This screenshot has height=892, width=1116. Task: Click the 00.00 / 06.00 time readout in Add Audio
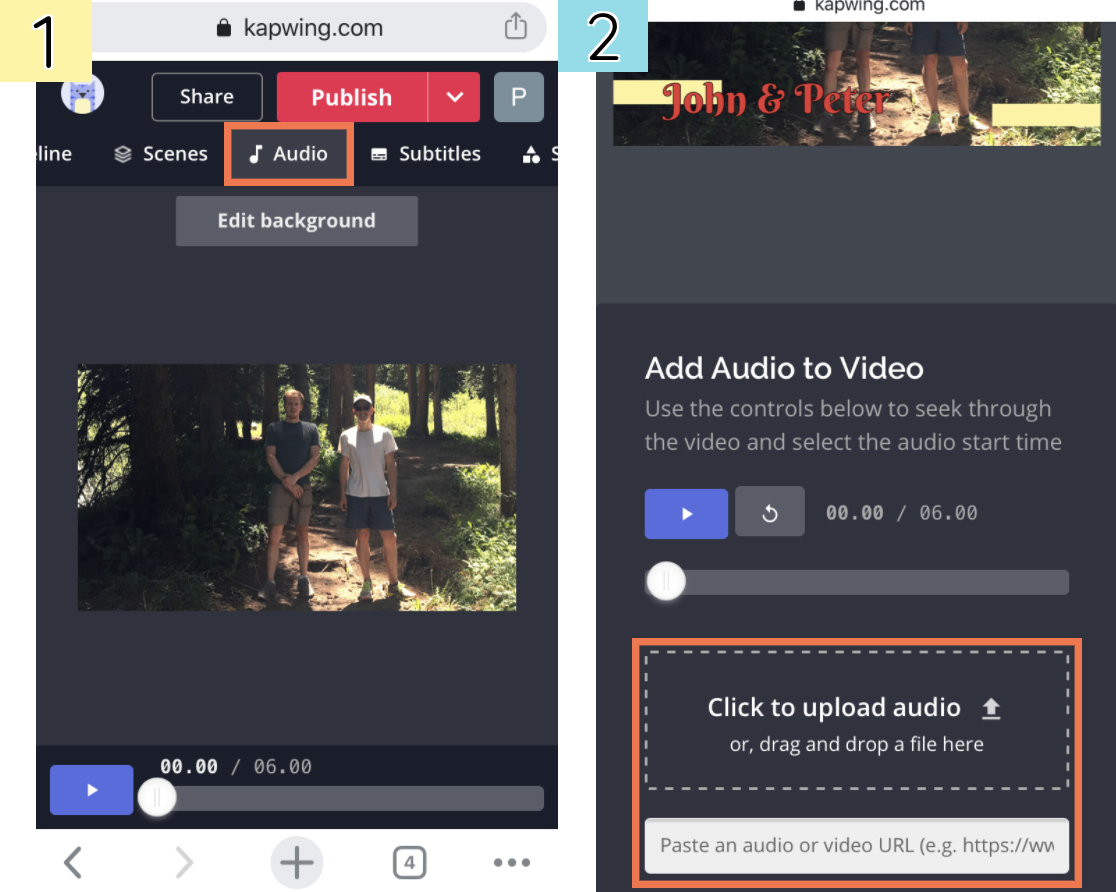click(x=902, y=513)
